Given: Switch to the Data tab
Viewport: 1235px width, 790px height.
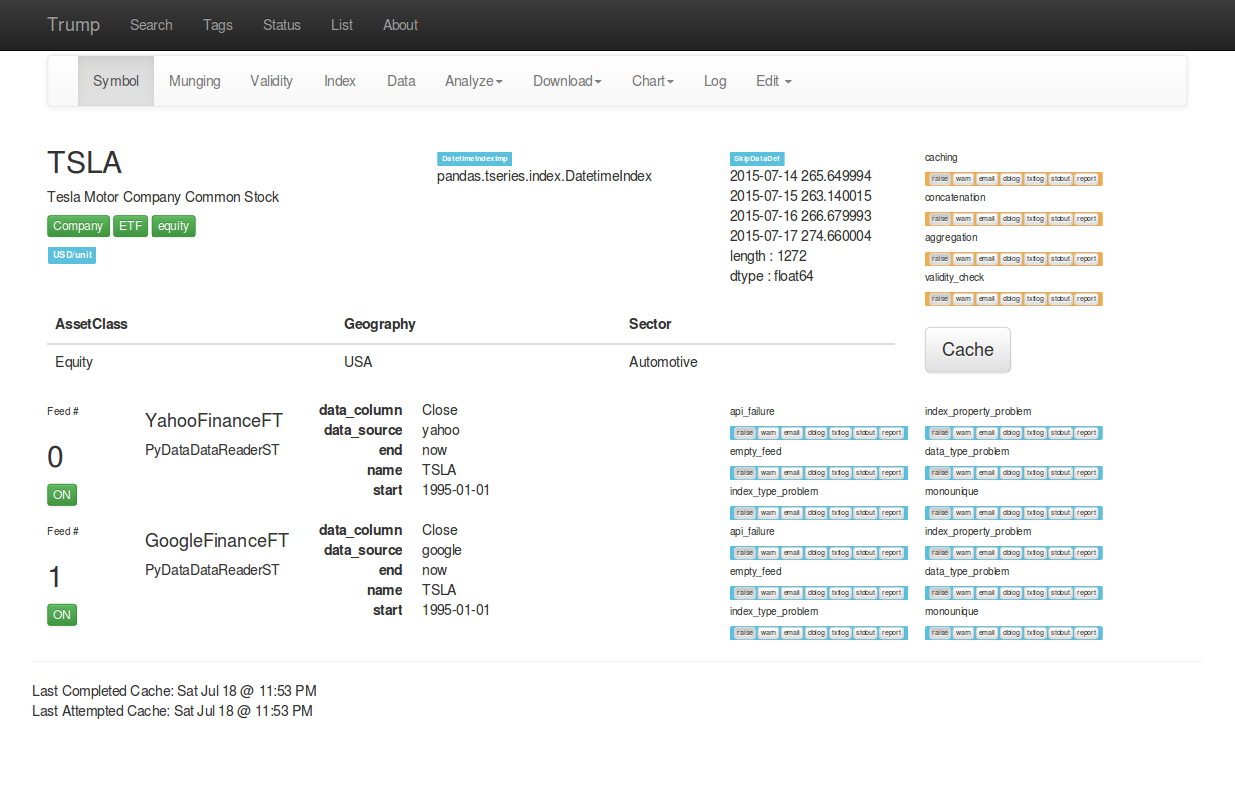Looking at the screenshot, I should pos(401,81).
